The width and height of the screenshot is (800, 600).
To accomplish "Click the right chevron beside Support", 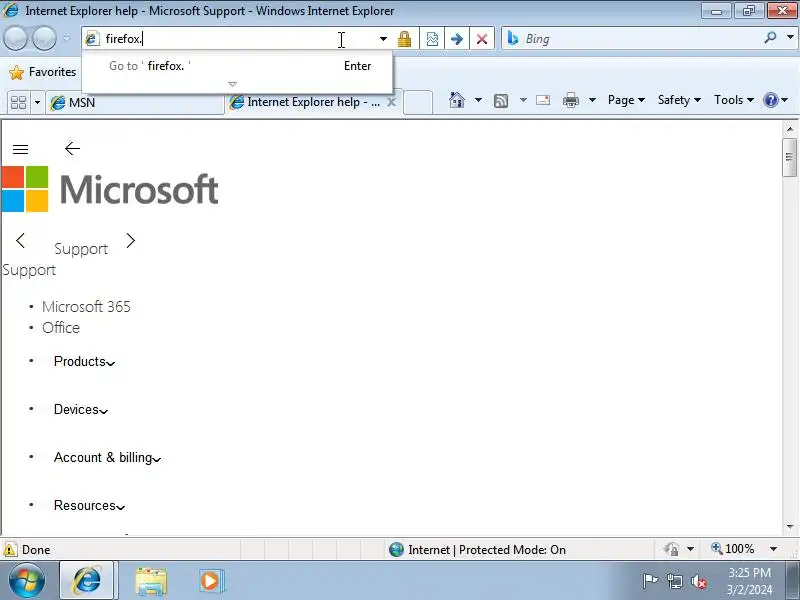I will click(x=131, y=240).
